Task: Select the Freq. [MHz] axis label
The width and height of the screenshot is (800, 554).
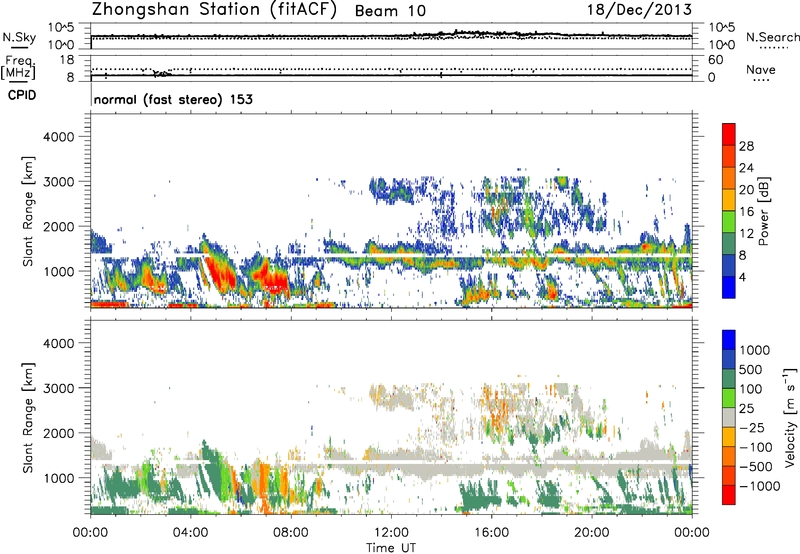Action: [18, 67]
